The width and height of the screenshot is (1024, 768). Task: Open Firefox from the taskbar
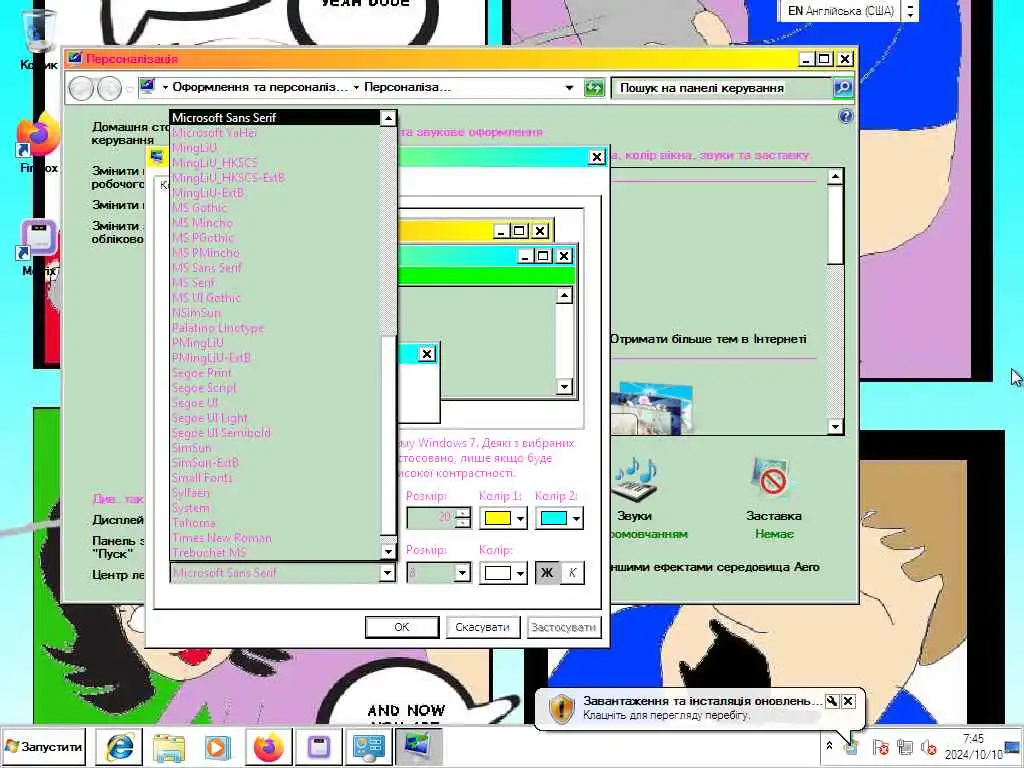(x=268, y=746)
